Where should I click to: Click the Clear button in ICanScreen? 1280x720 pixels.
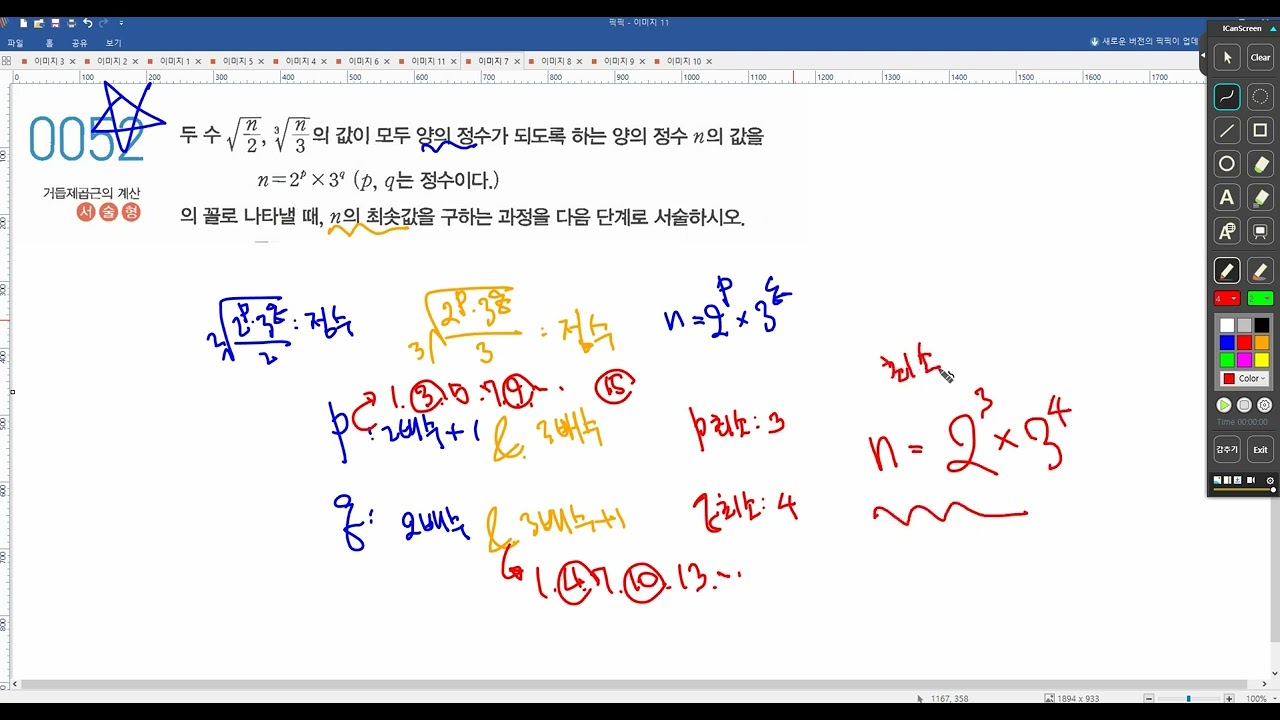[1260, 57]
